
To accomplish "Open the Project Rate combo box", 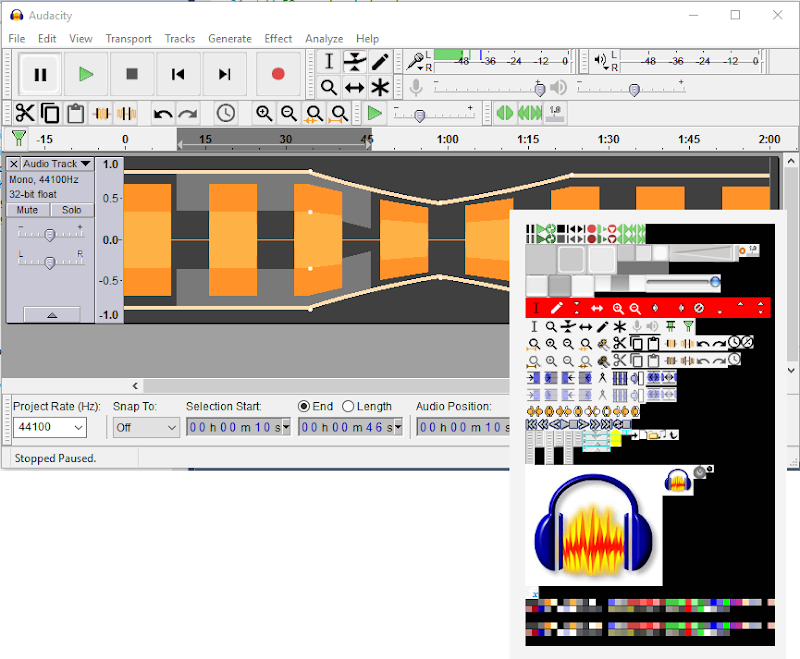I will click(x=49, y=427).
